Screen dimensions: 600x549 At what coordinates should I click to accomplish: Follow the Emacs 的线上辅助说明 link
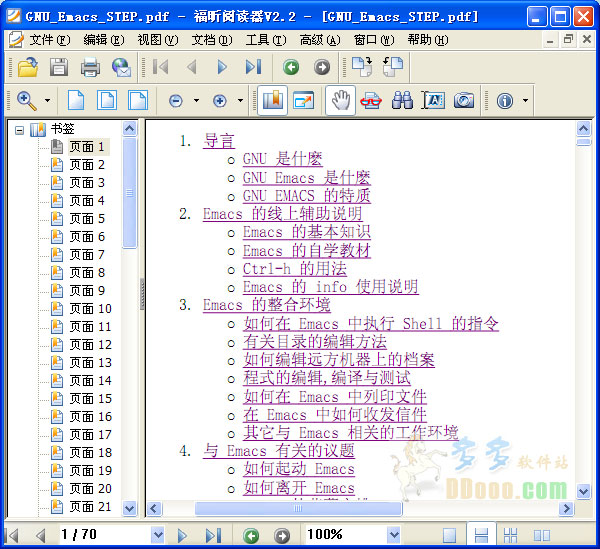coord(282,214)
